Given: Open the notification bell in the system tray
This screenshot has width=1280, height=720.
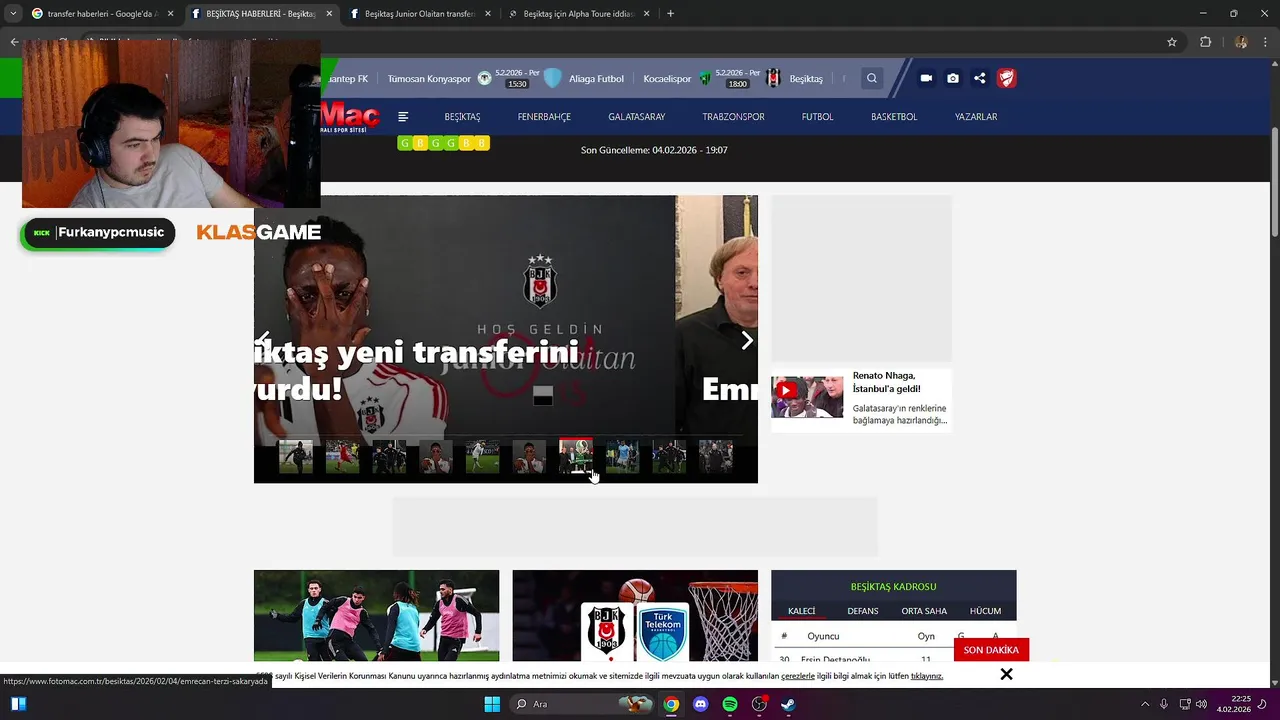Looking at the screenshot, I should pyautogui.click(x=1262, y=704).
